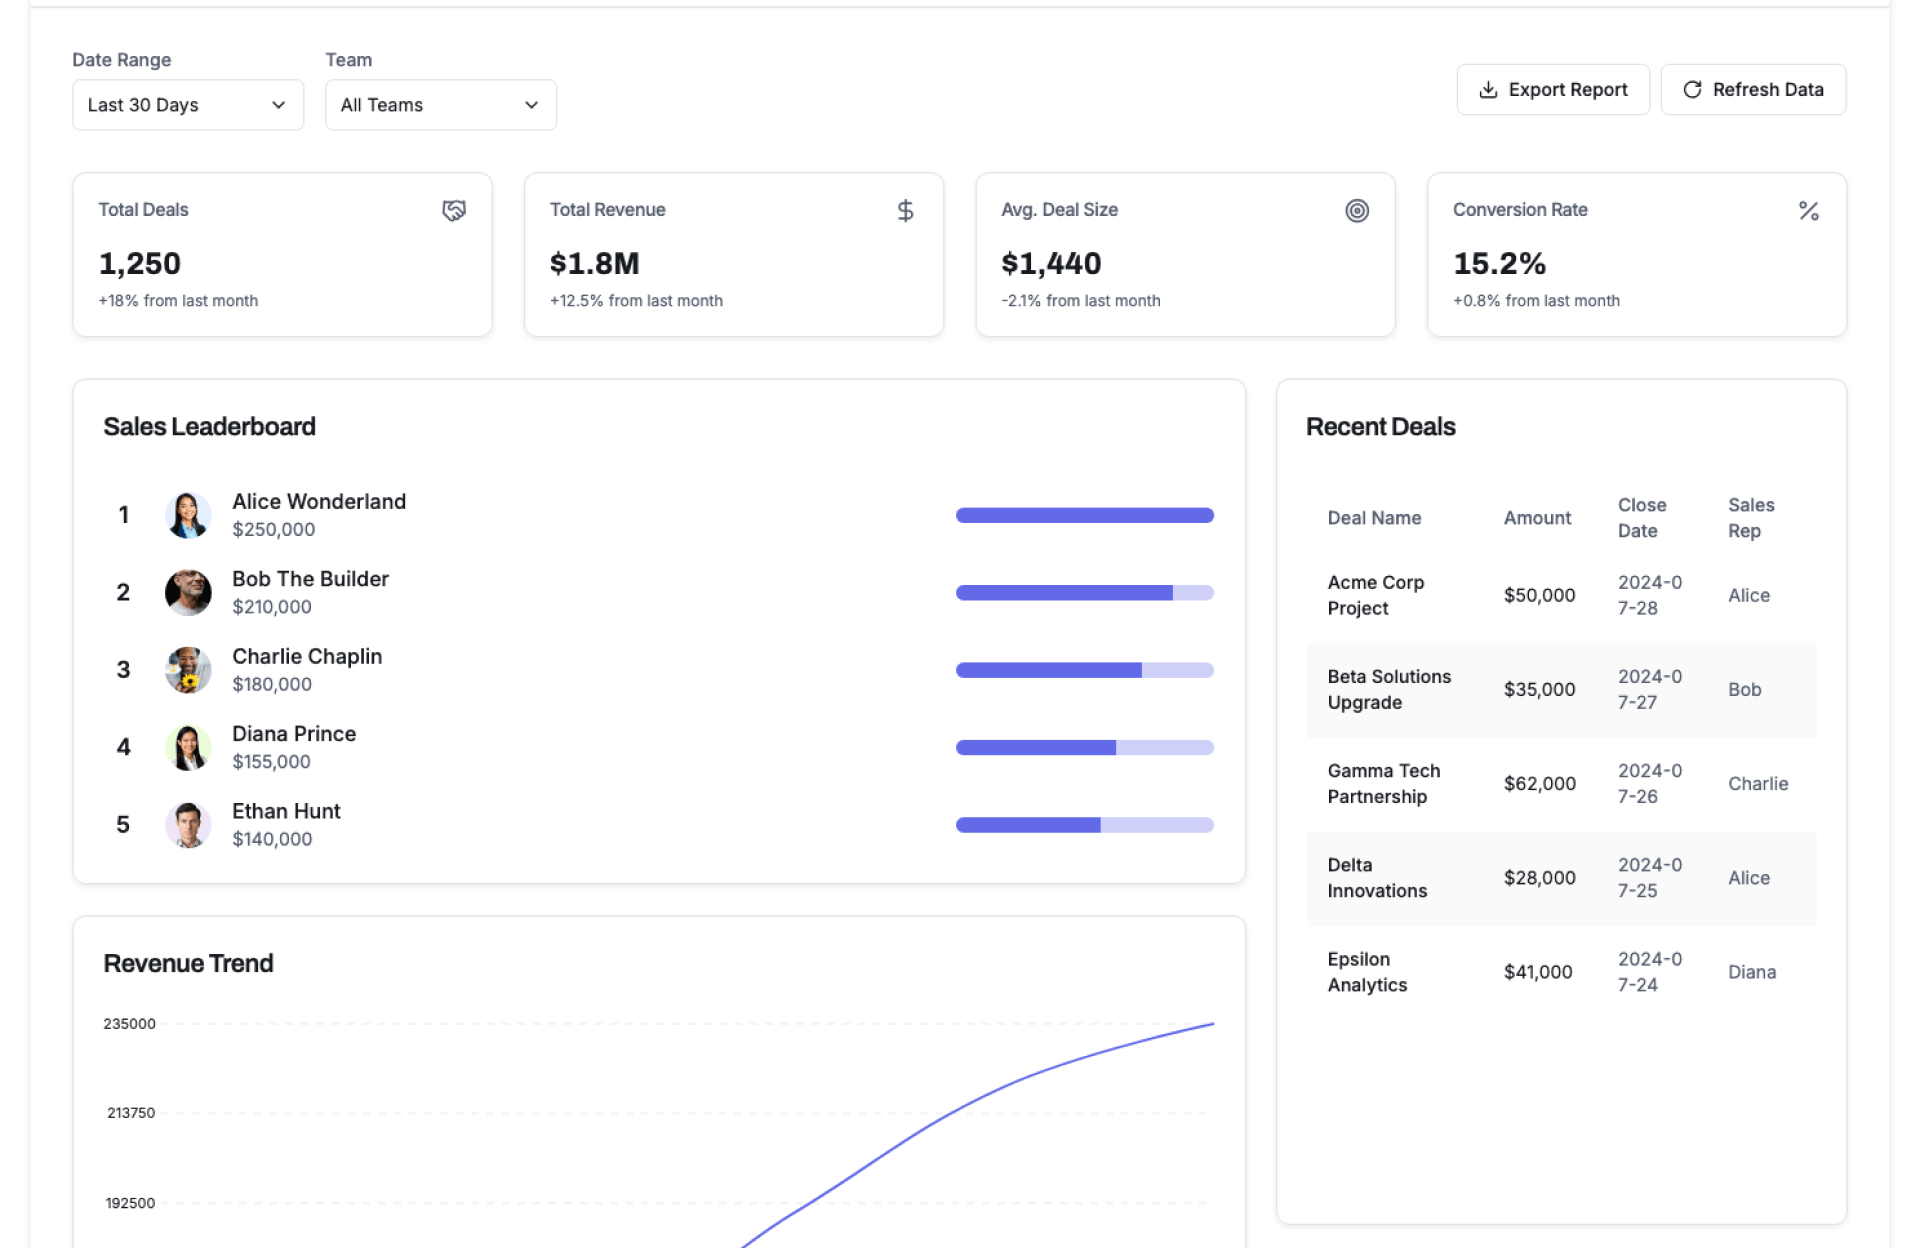Click the circular arrow refresh icon
The image size is (1920, 1248).
click(1692, 90)
